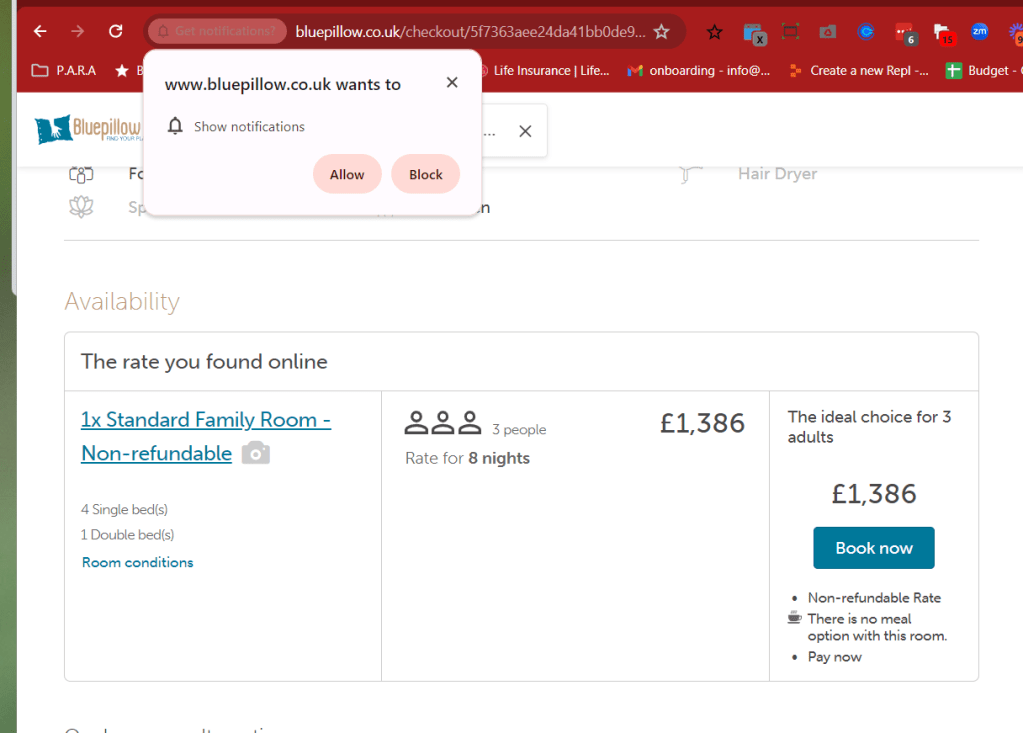Click the browser forward arrow
Image resolution: width=1023 pixels, height=733 pixels.
[78, 31]
